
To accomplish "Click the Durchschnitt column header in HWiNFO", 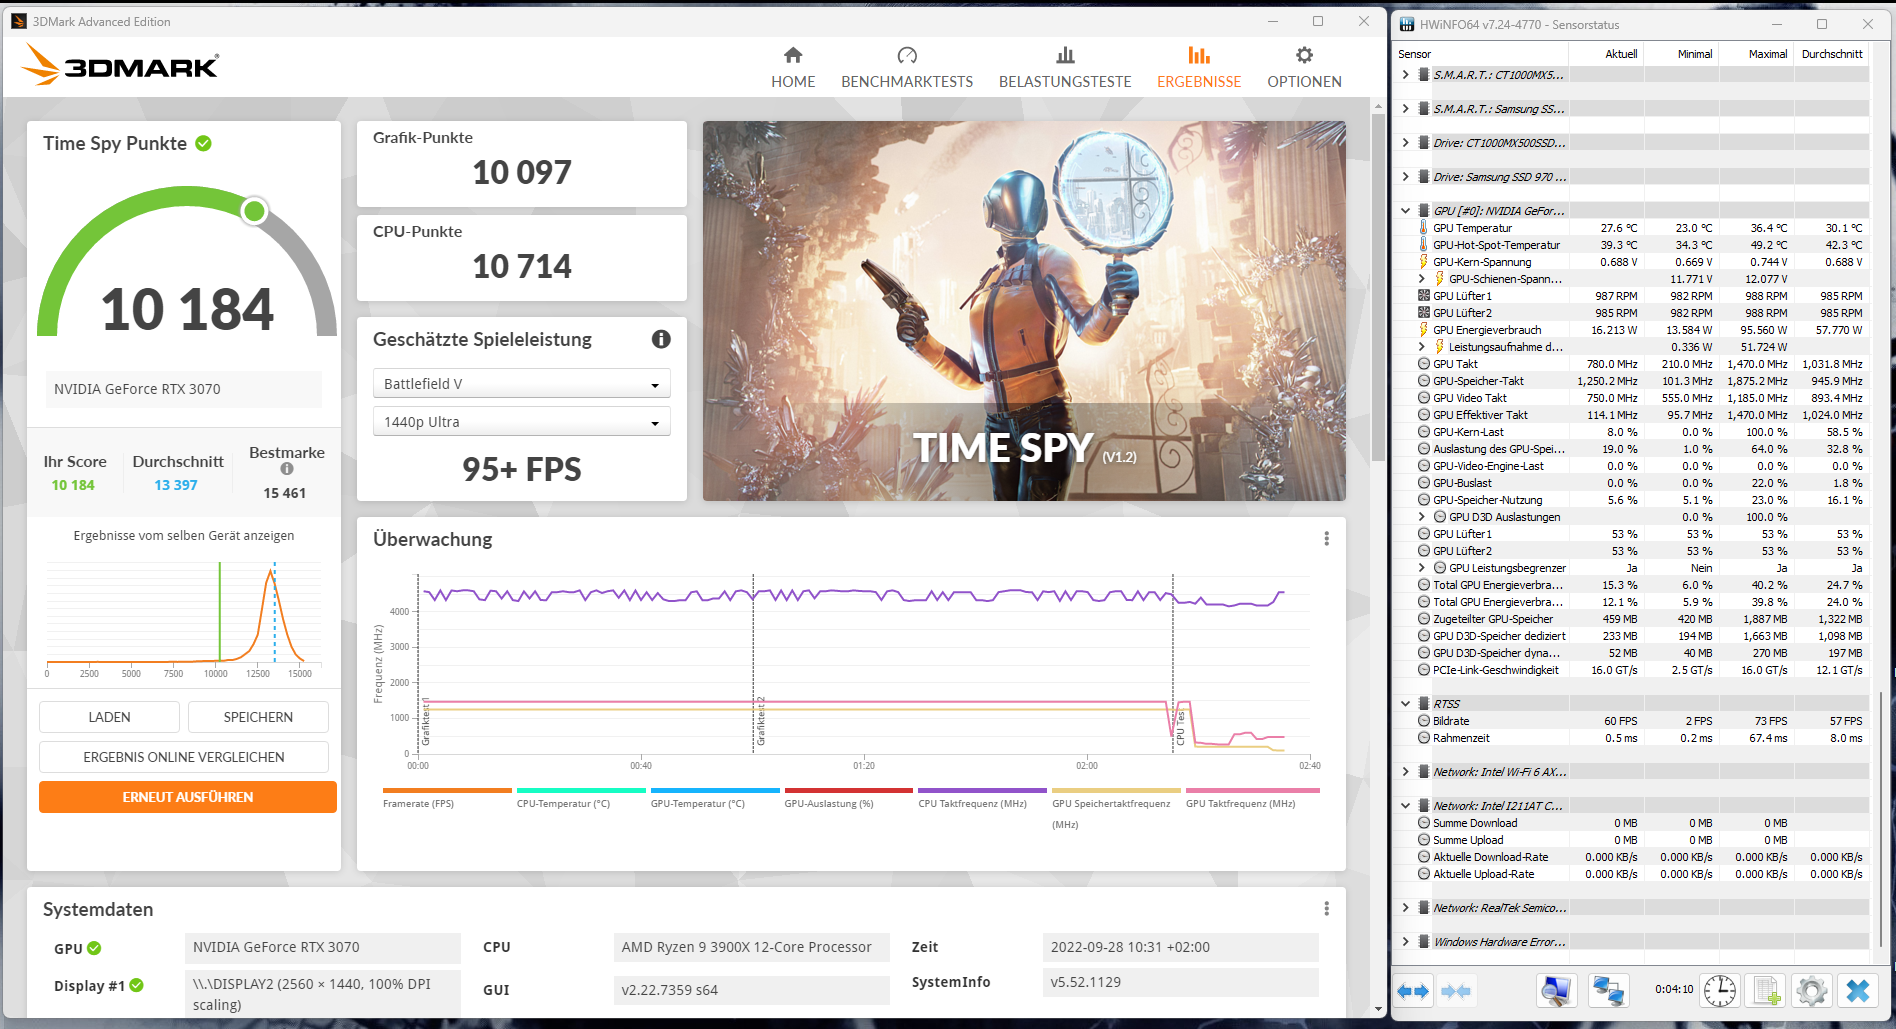I will [1831, 54].
